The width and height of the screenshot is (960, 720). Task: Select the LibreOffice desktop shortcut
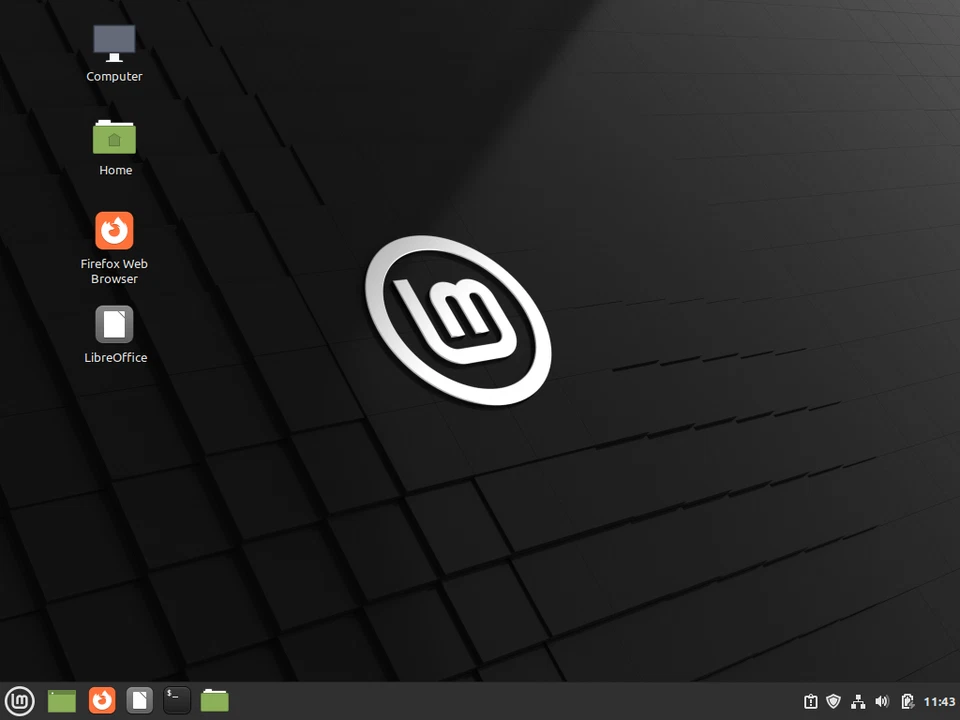(x=114, y=322)
